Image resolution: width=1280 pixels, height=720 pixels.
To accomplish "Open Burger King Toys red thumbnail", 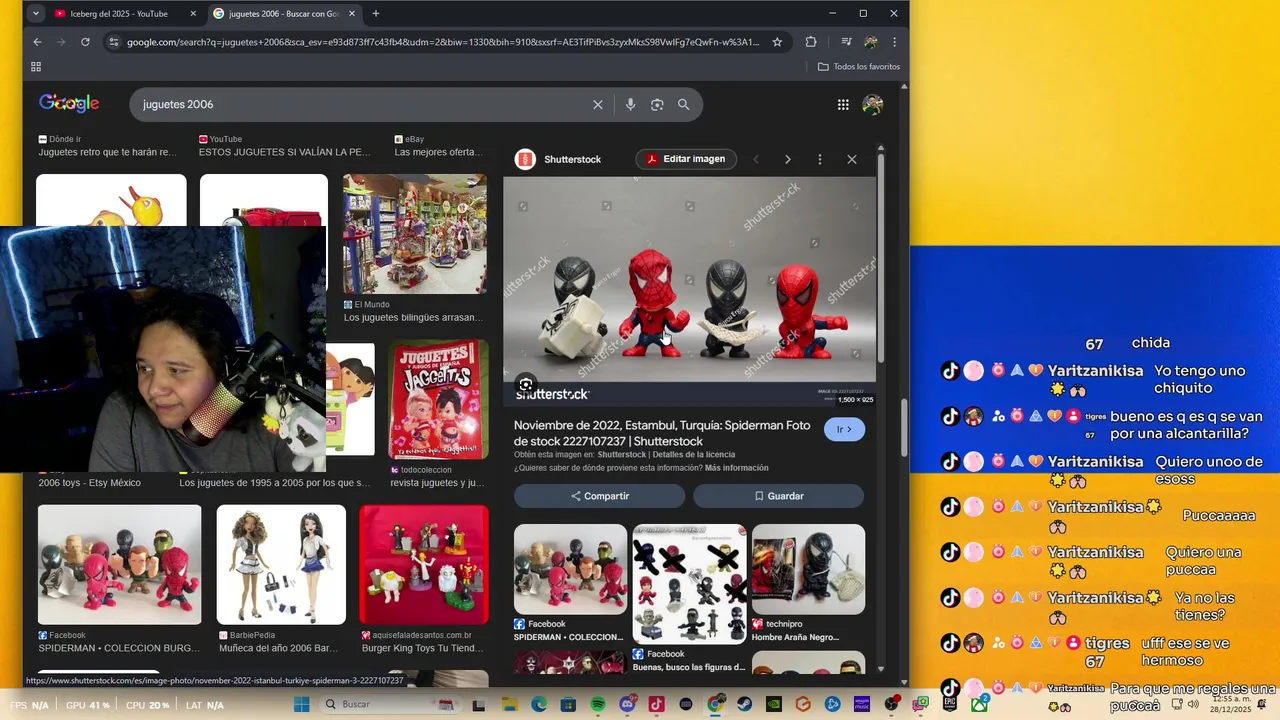I will [x=424, y=565].
